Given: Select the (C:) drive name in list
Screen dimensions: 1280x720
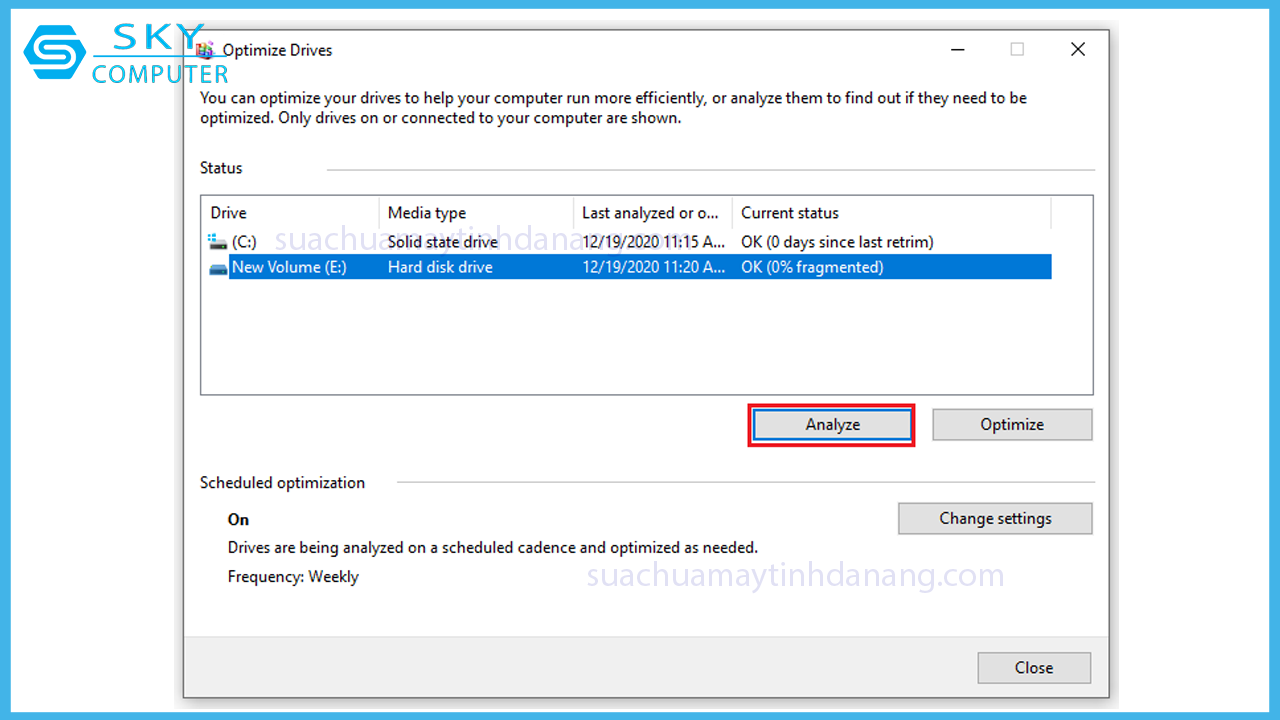Looking at the screenshot, I should pos(244,242).
